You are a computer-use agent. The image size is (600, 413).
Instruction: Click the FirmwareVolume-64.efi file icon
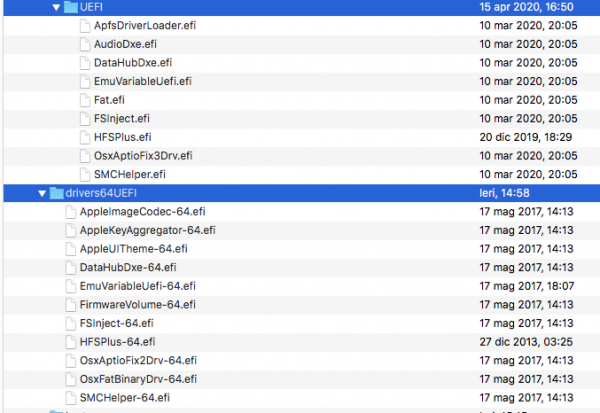pyautogui.click(x=70, y=305)
